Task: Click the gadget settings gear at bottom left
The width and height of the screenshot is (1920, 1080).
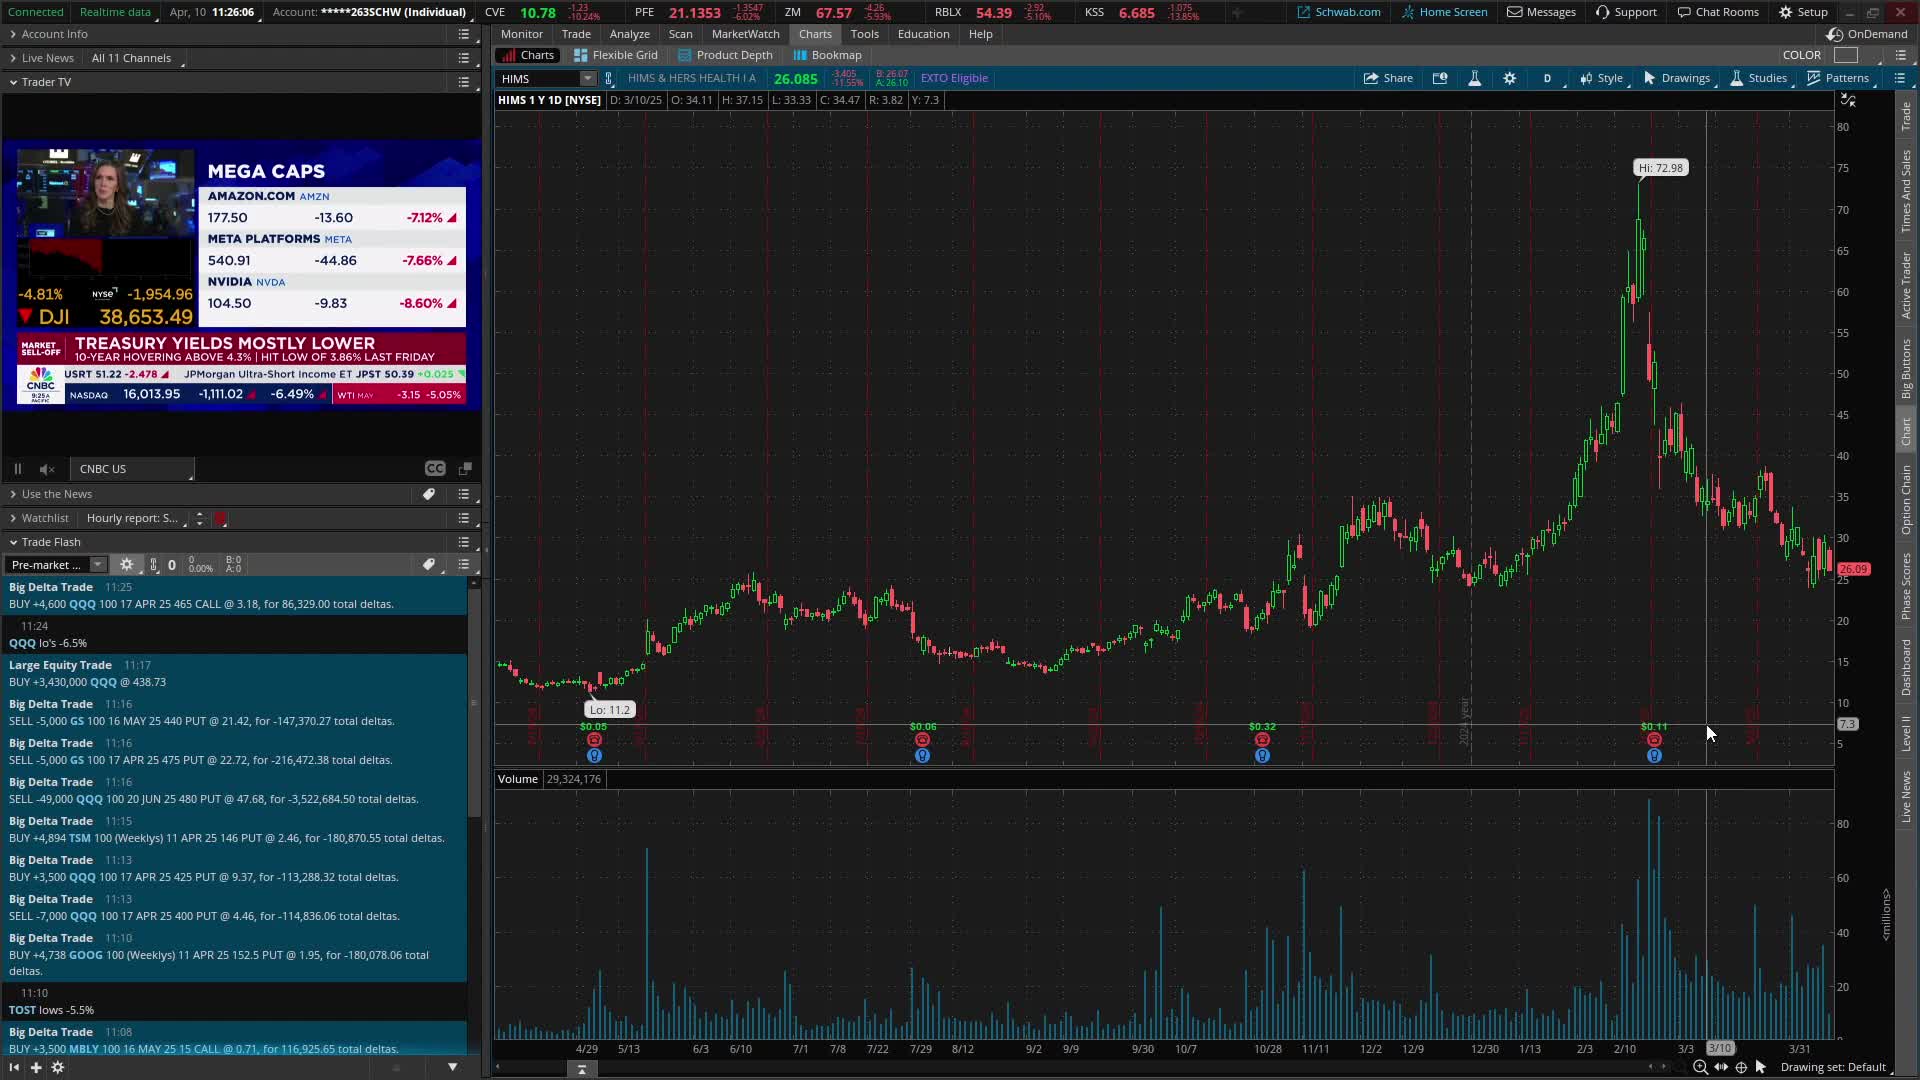Action: coord(58,1067)
